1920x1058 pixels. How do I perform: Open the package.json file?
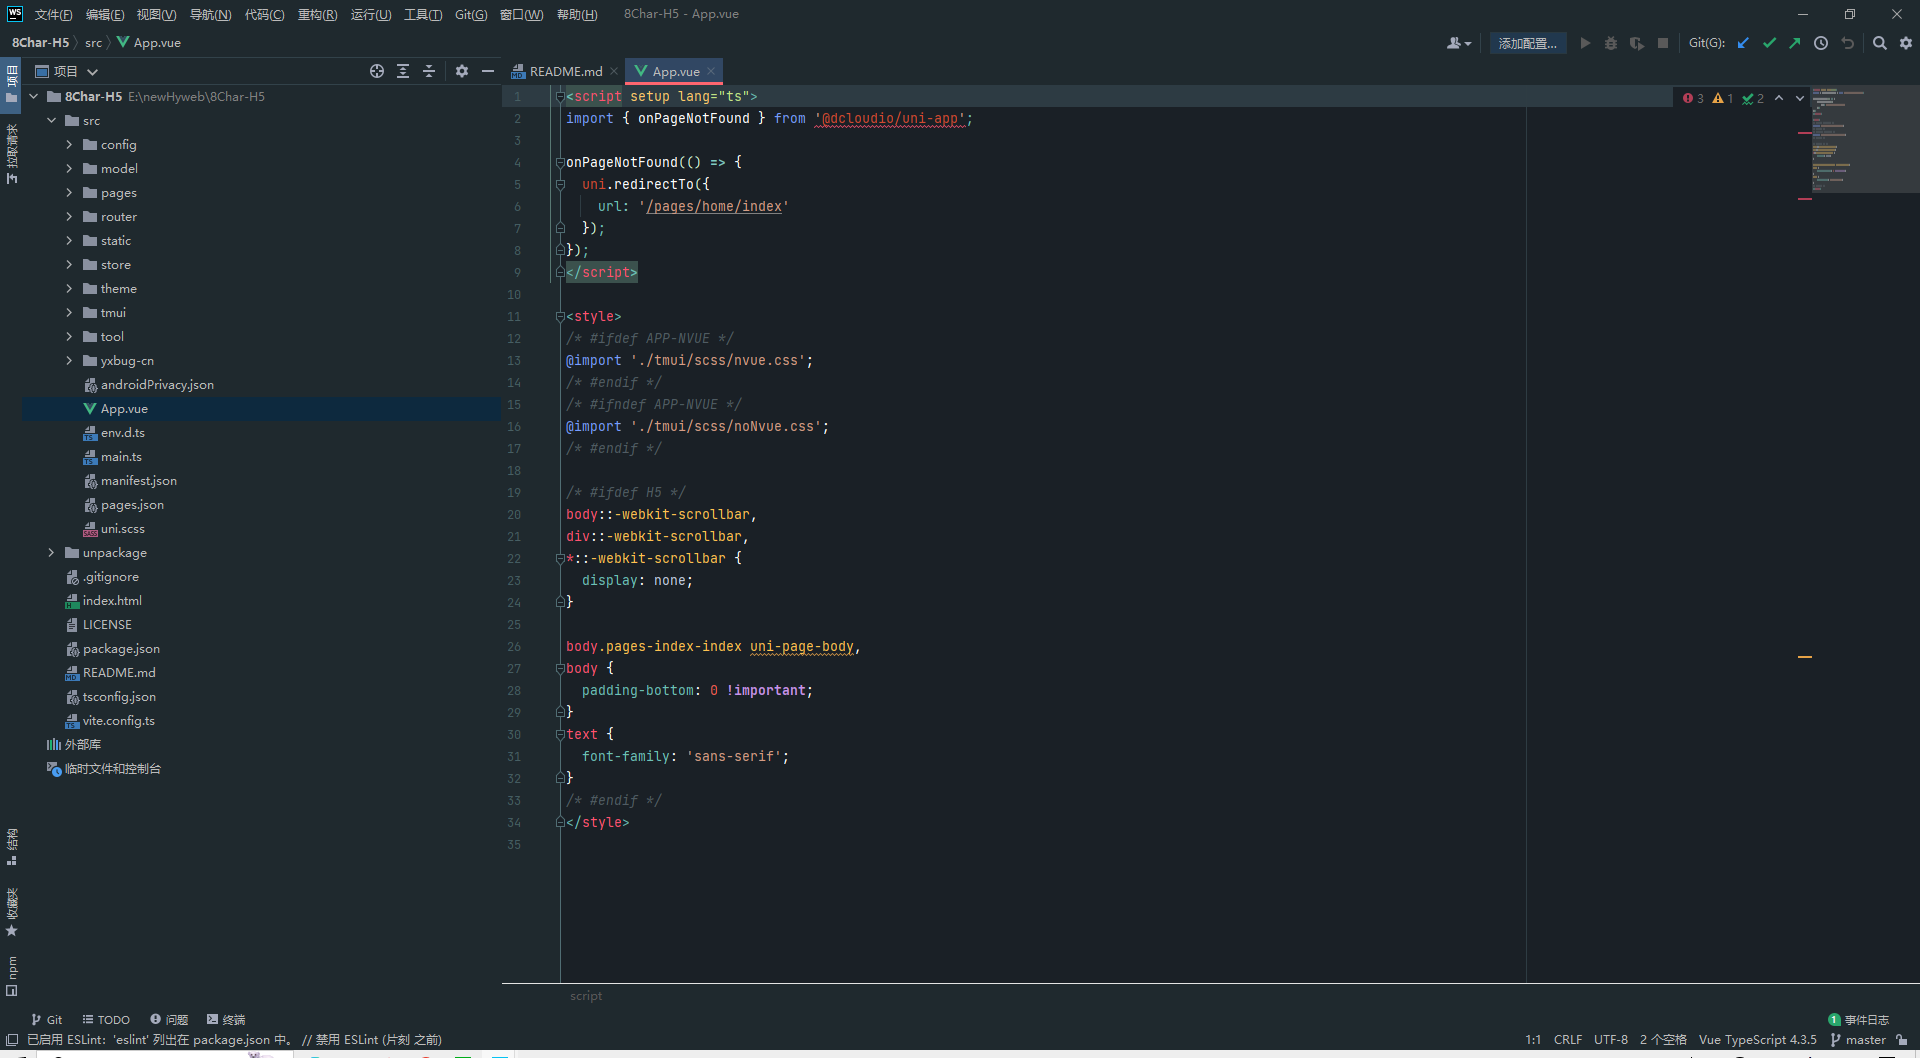pyautogui.click(x=121, y=649)
